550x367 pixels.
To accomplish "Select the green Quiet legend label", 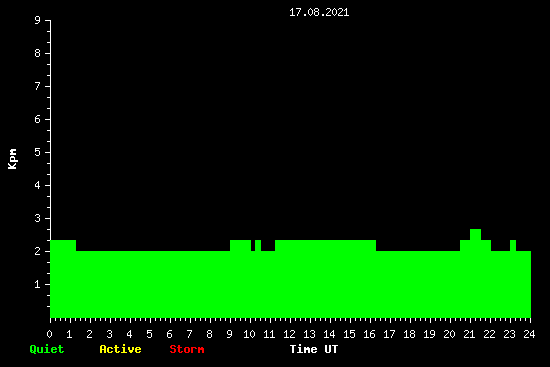I will click(x=47, y=349).
